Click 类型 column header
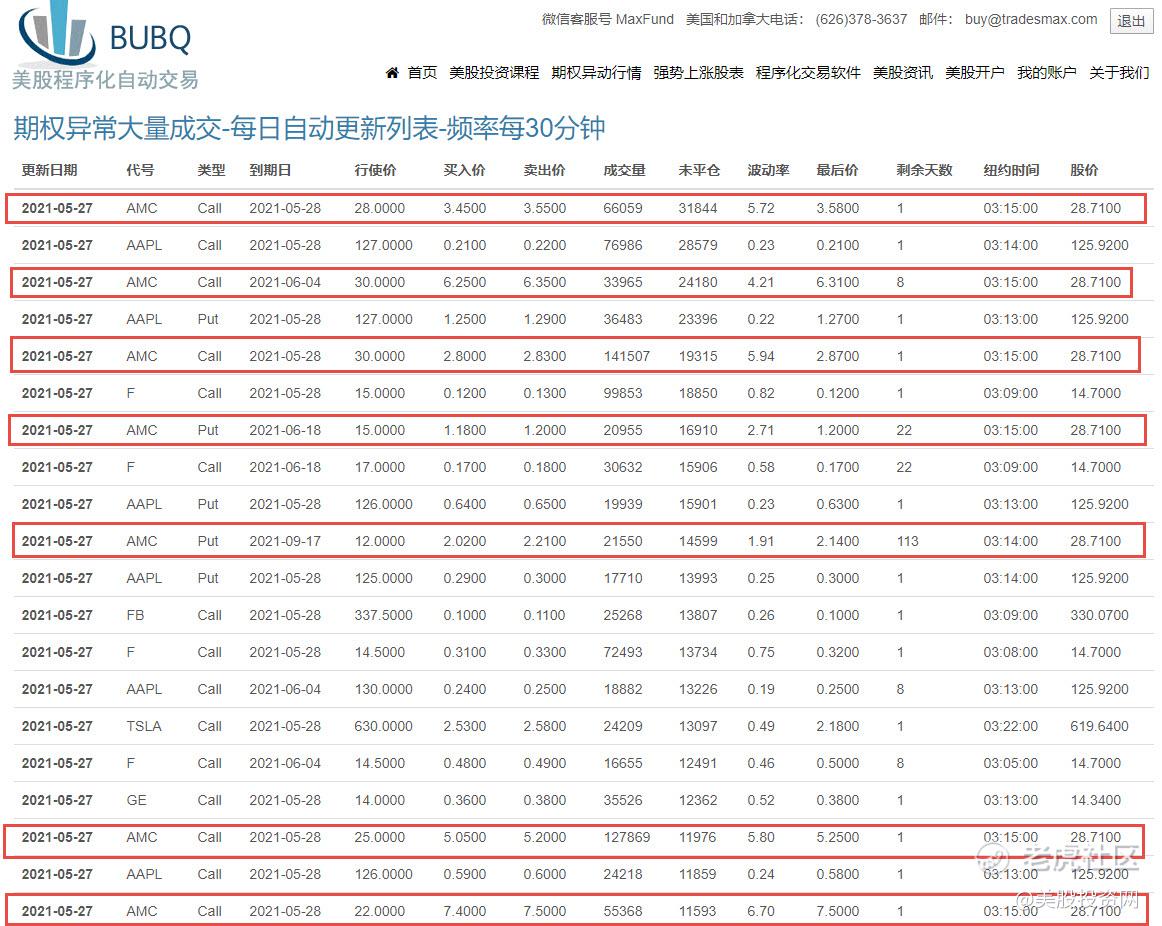Image resolution: width=1162 pixels, height=926 pixels. pos(211,170)
